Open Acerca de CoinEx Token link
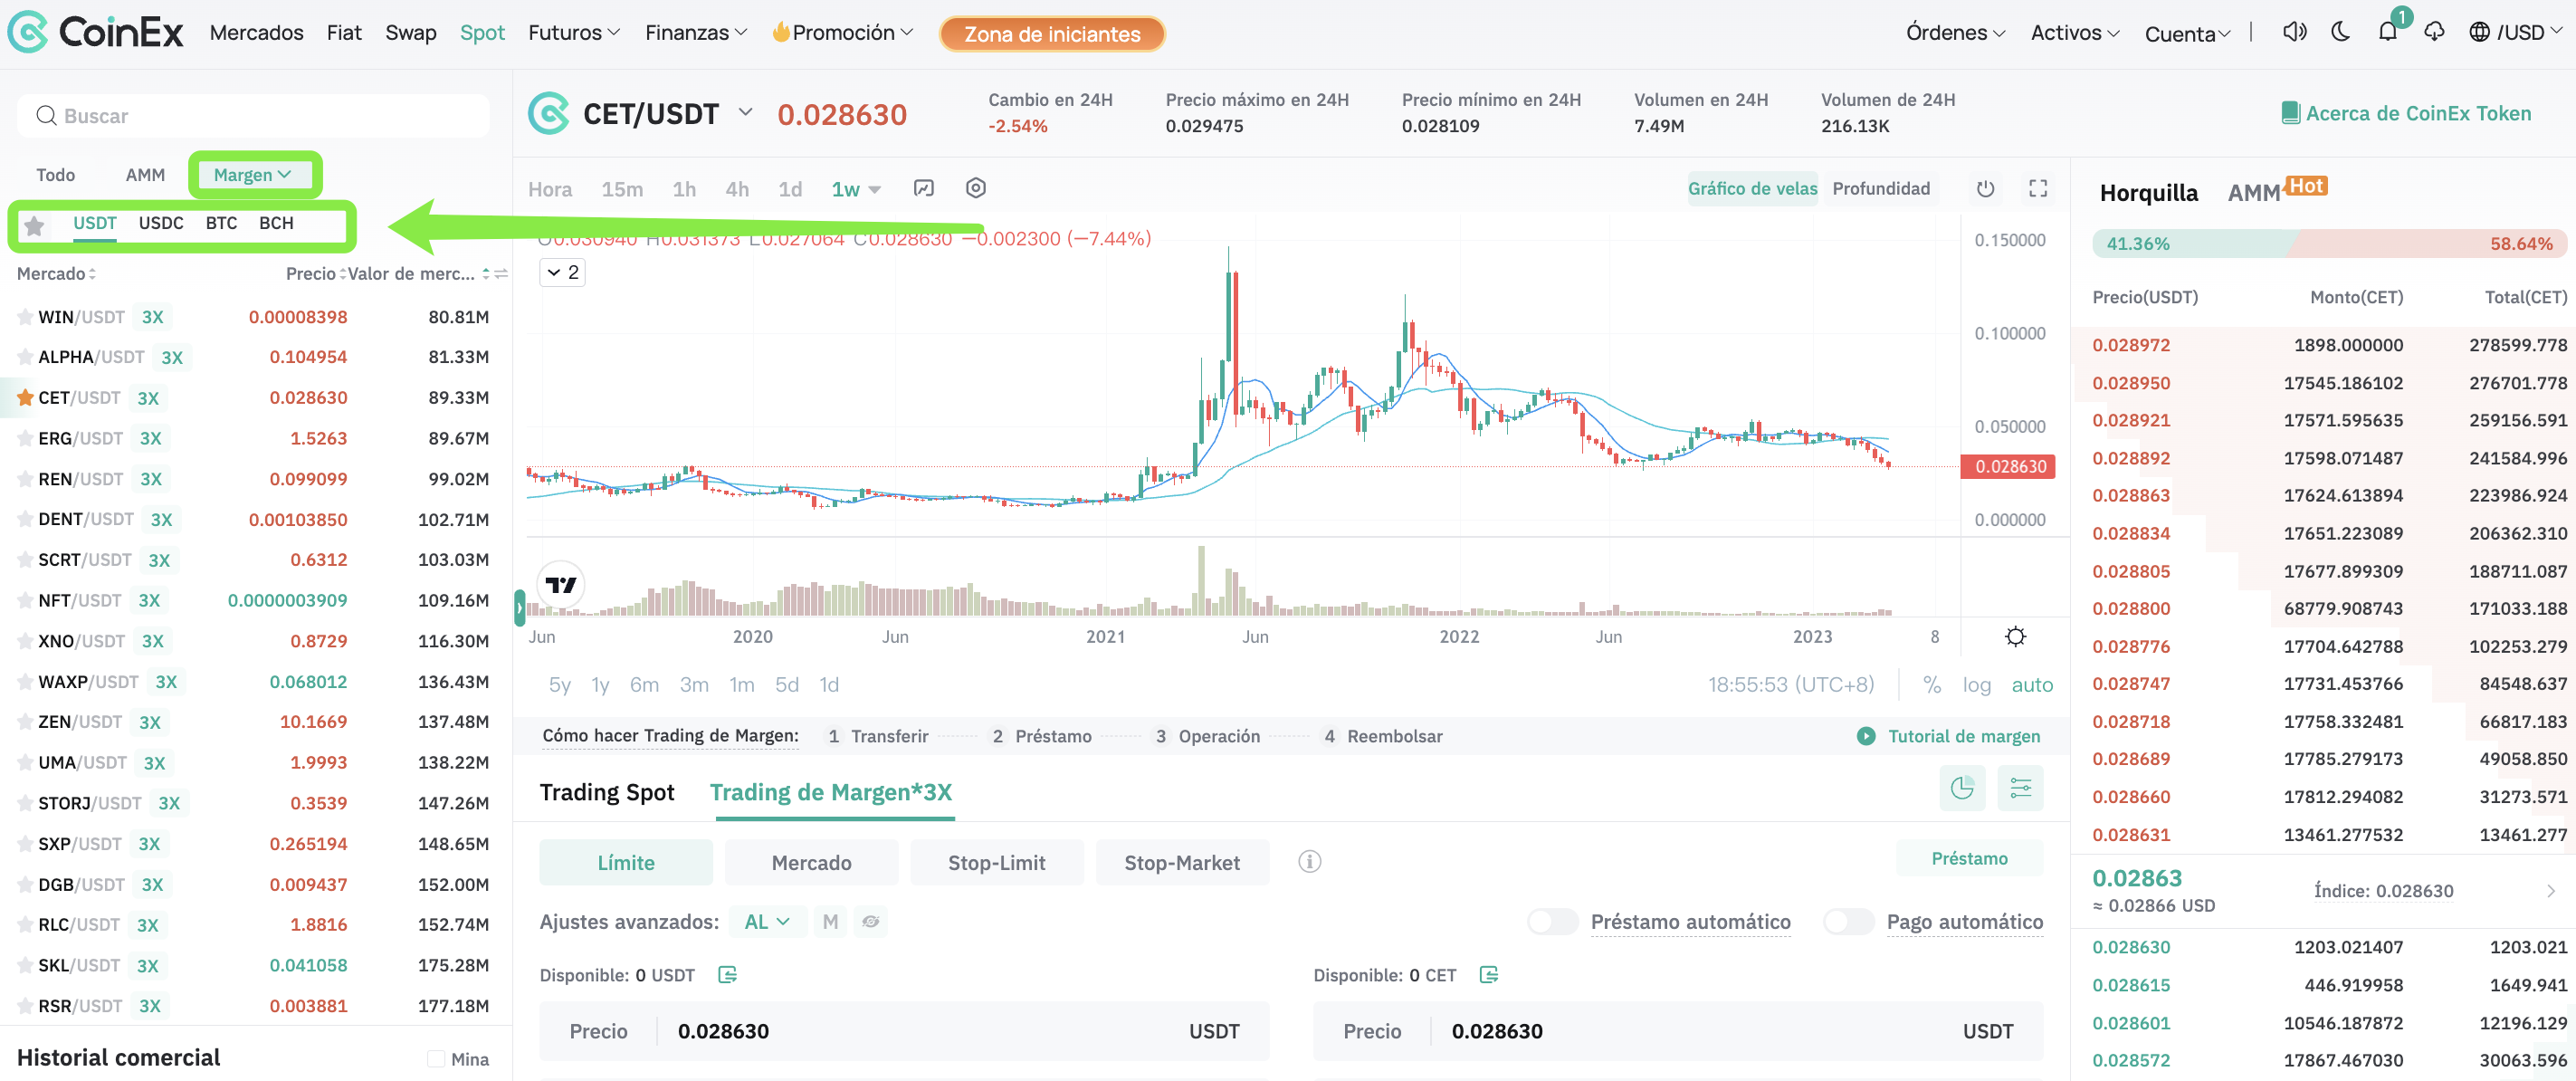Screen dimensions: 2576x1081 [x=2418, y=113]
